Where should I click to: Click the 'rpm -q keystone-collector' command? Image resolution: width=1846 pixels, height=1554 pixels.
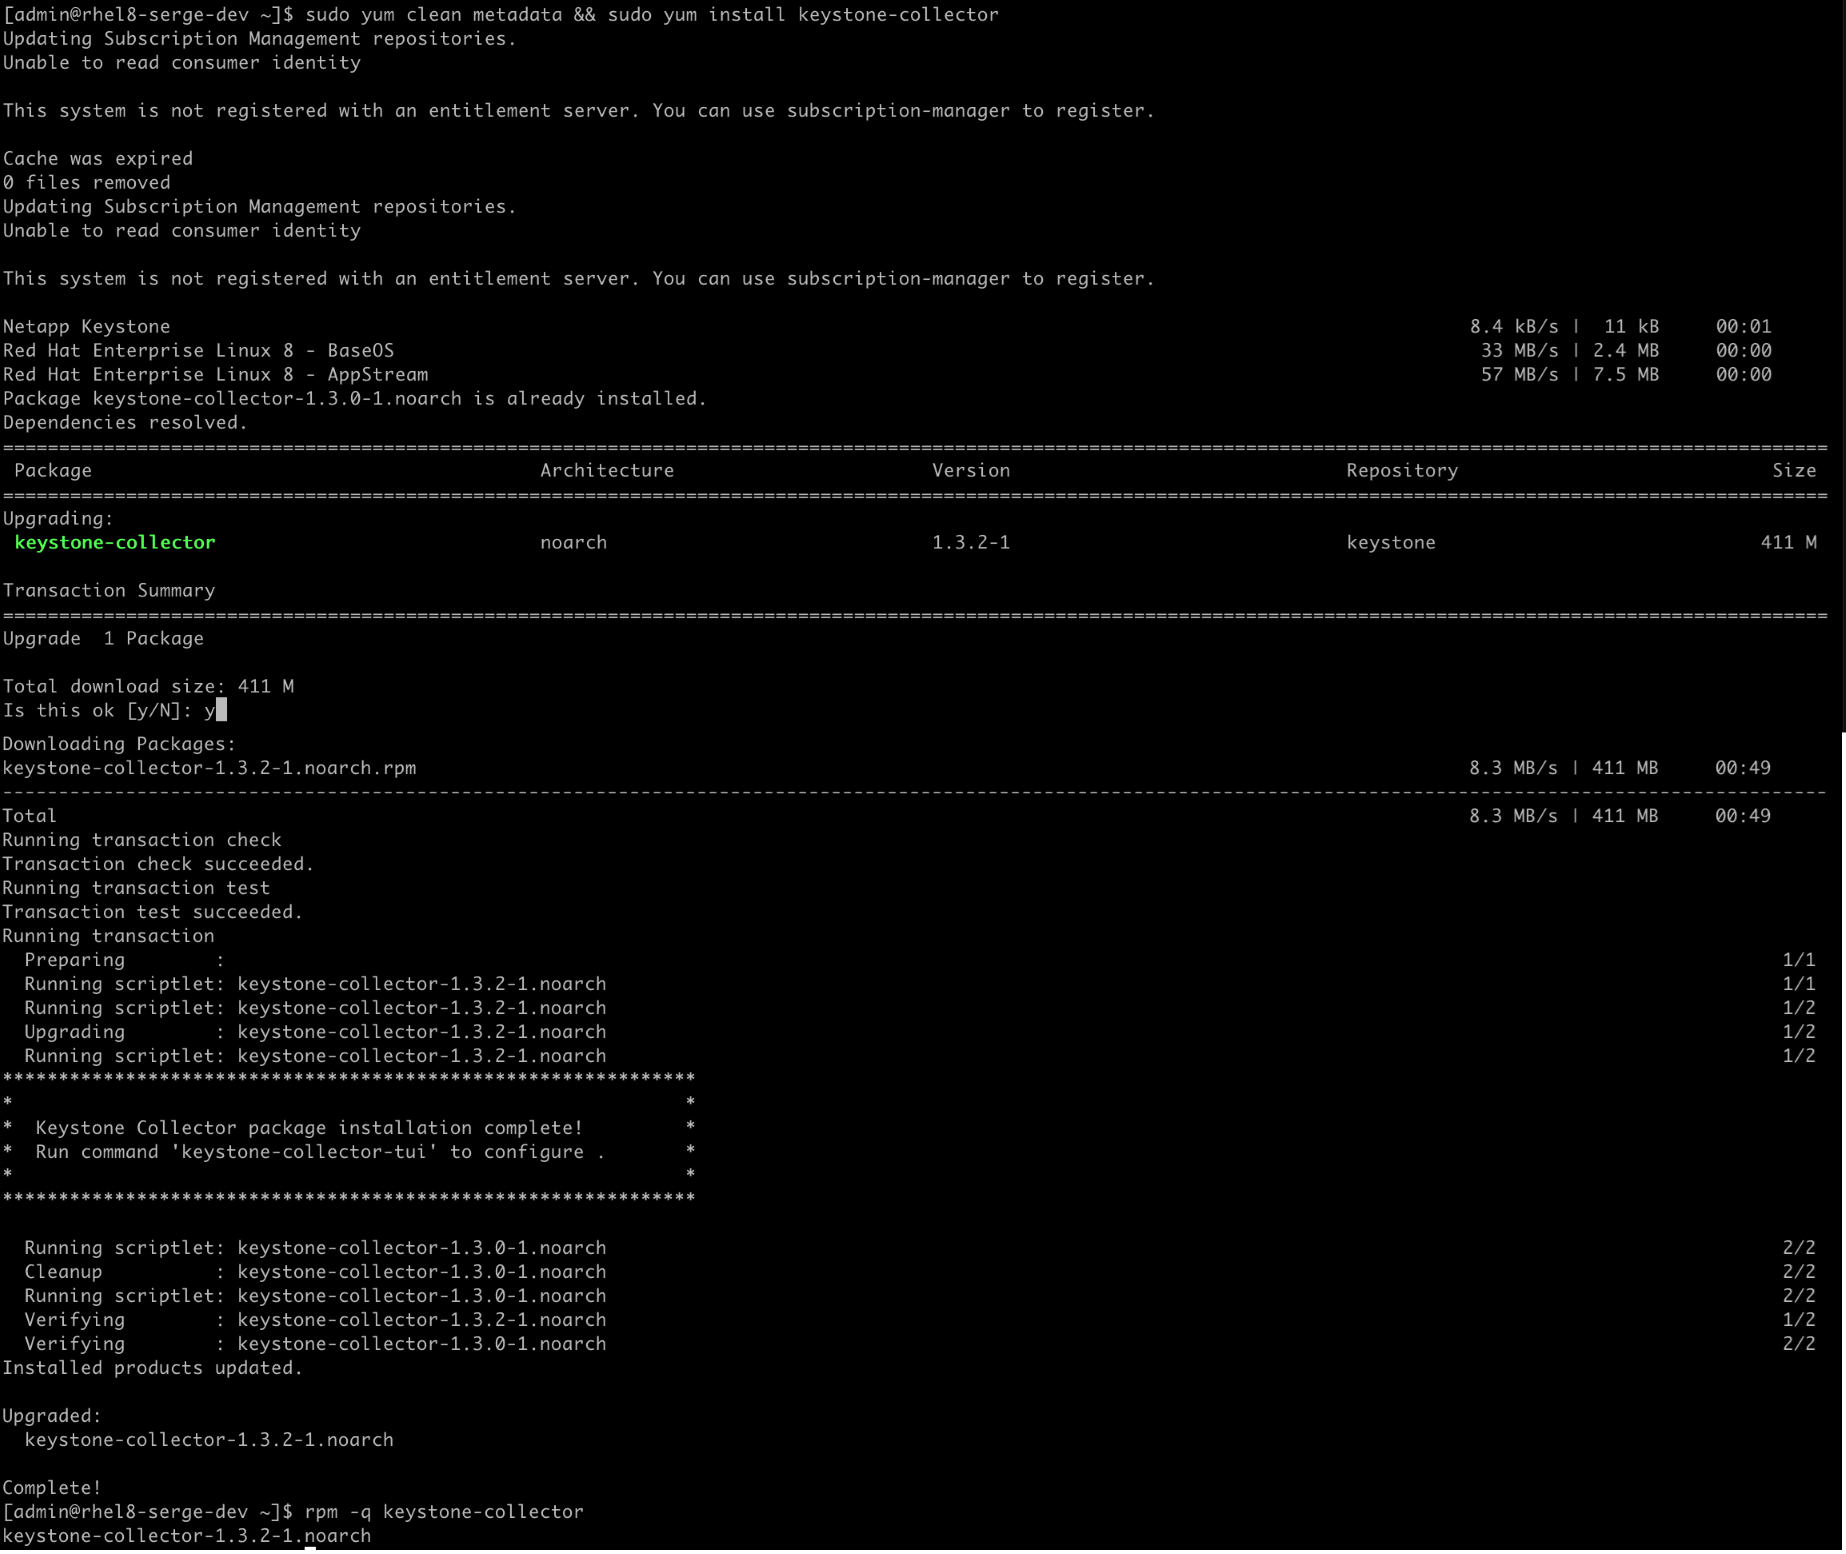click(x=444, y=1513)
